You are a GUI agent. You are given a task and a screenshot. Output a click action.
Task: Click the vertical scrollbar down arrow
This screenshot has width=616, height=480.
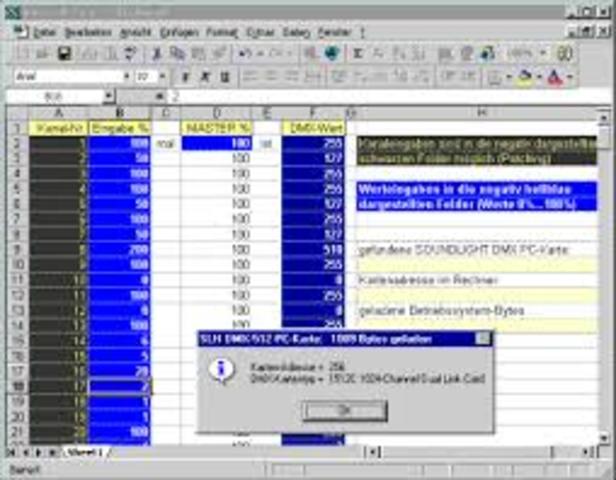click(x=604, y=437)
